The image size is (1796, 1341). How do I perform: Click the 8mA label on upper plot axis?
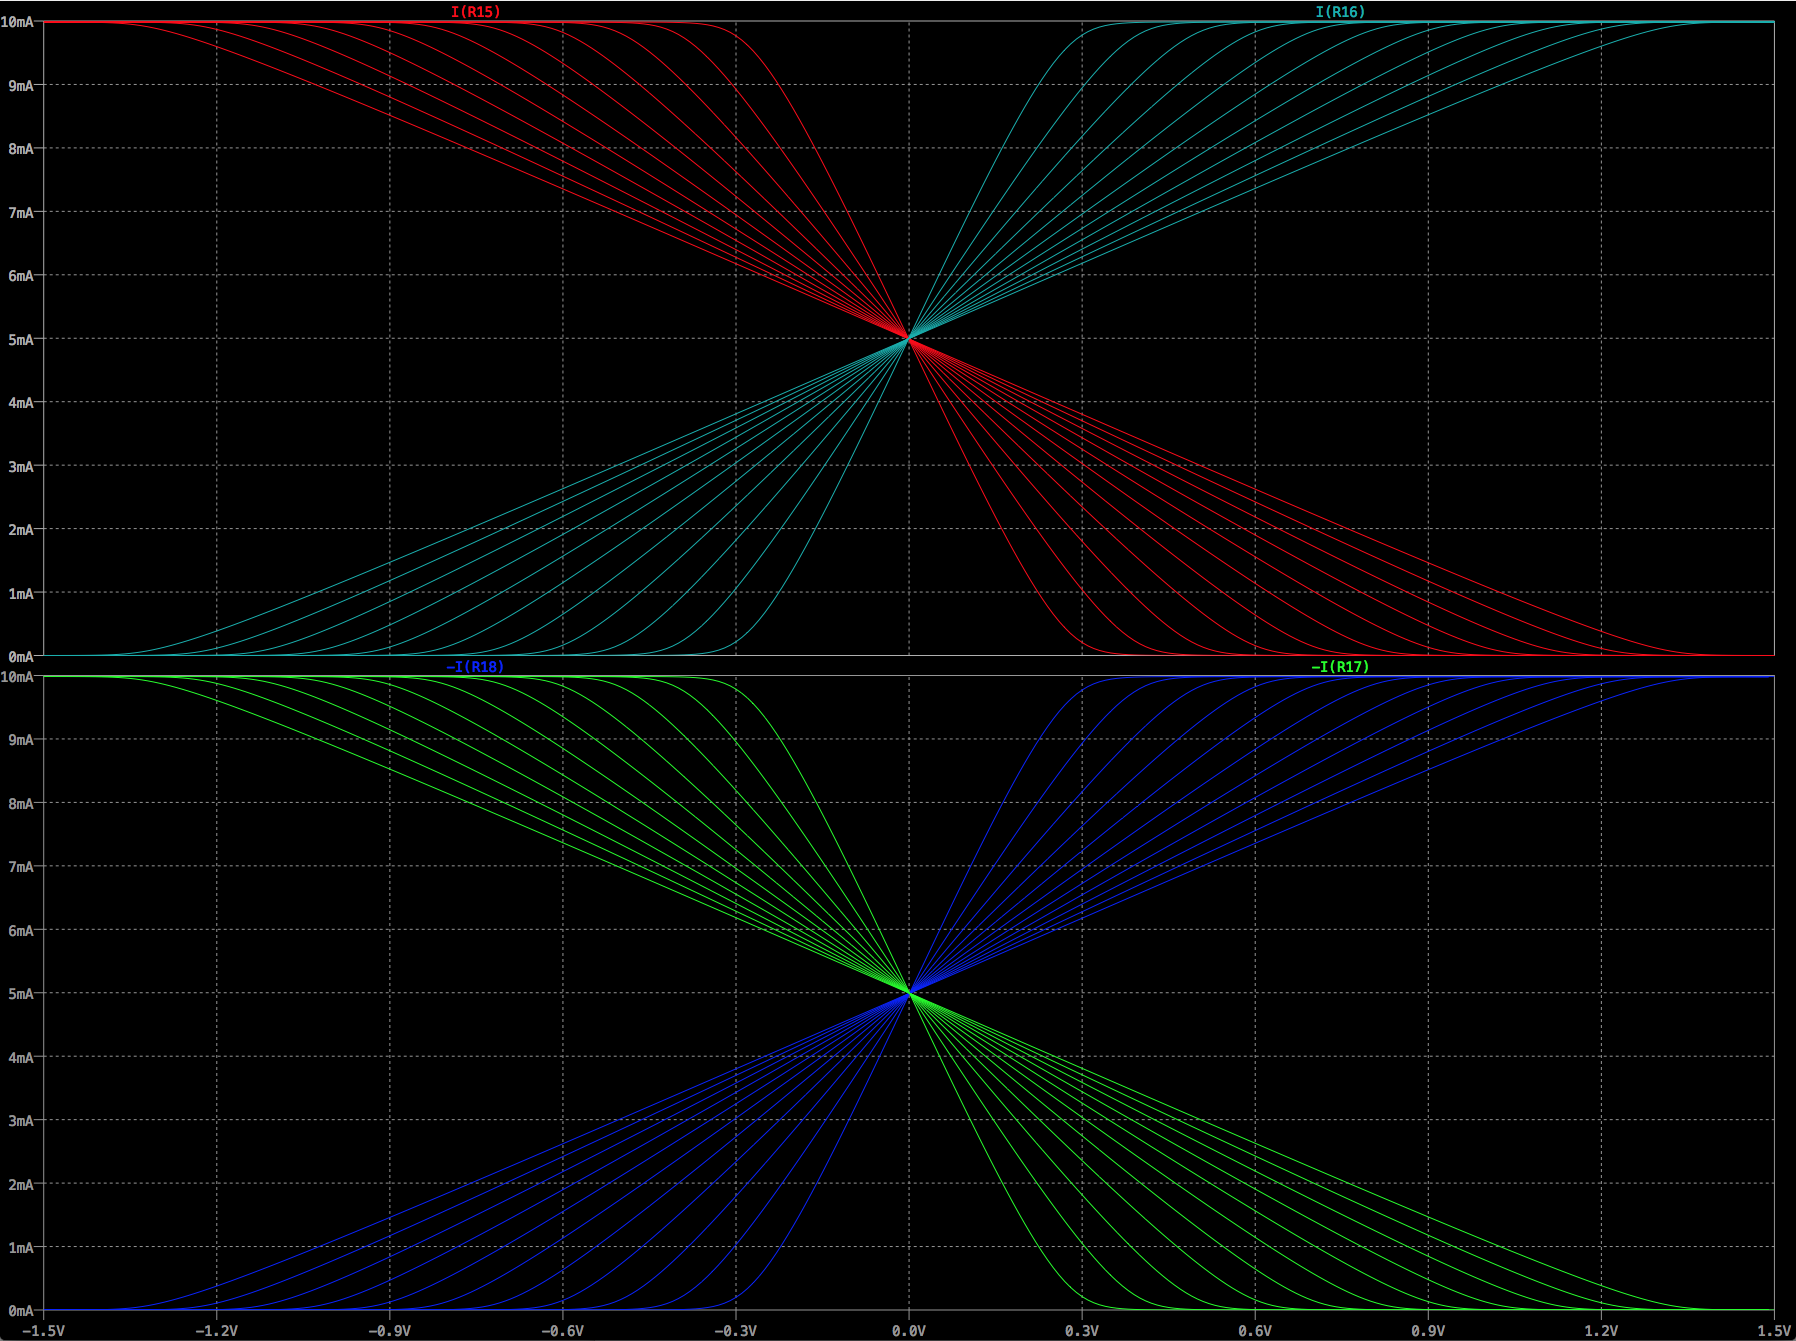(21, 149)
